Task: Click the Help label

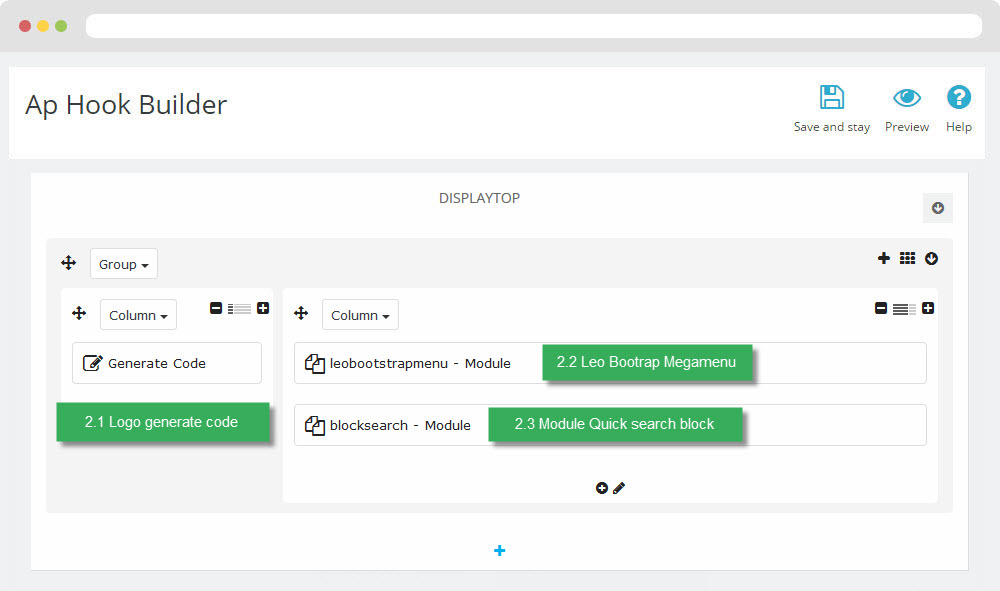Action: point(959,127)
